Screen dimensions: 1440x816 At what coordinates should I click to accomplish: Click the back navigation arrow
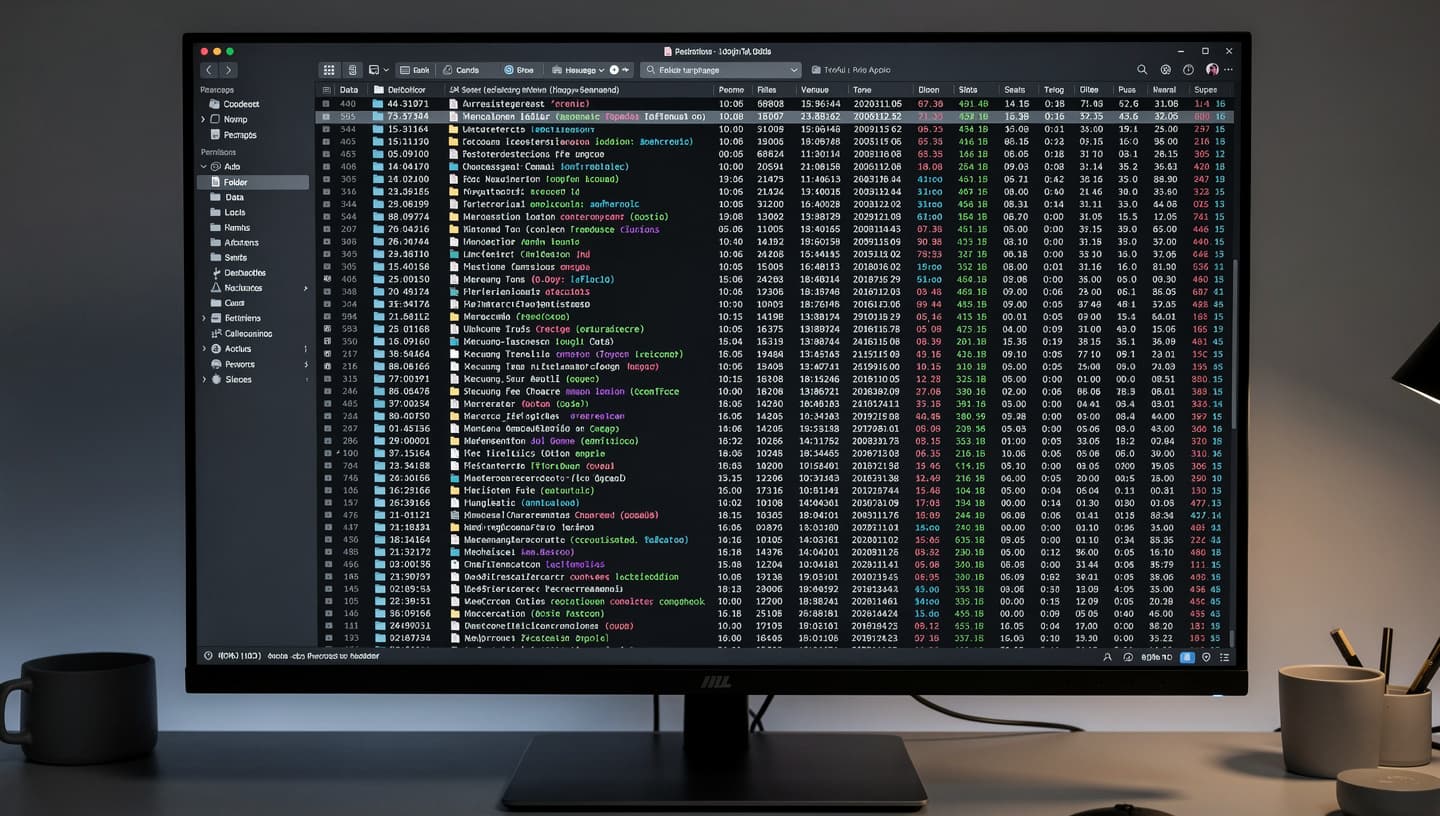click(209, 70)
